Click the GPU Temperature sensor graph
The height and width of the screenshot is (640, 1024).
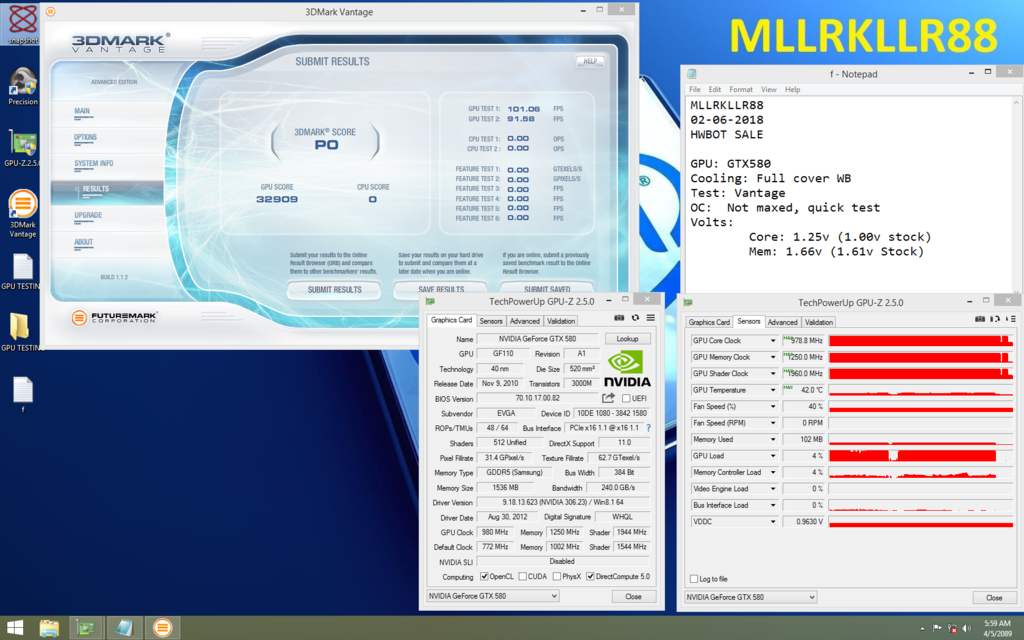tap(921, 390)
